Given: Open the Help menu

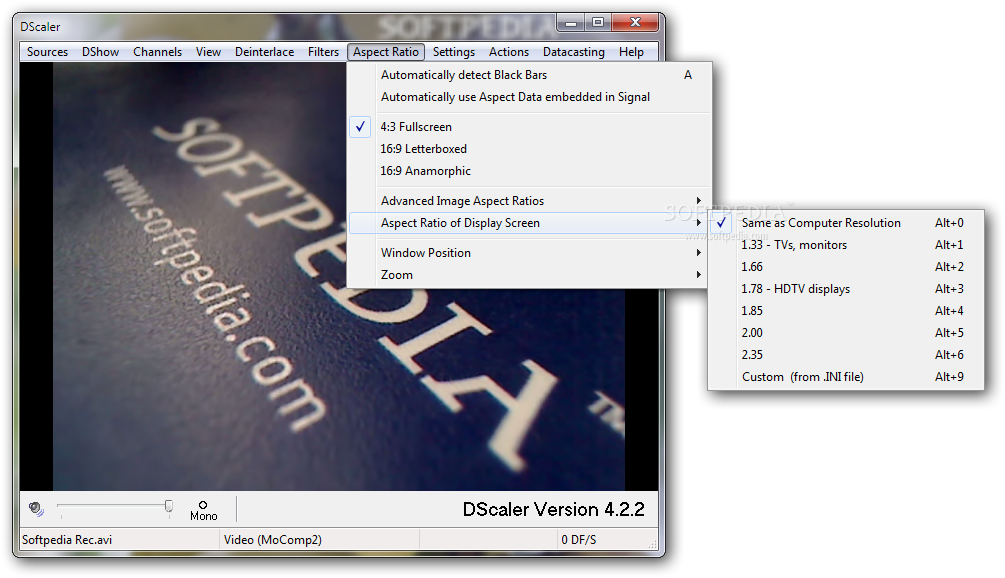Looking at the screenshot, I should [x=631, y=52].
